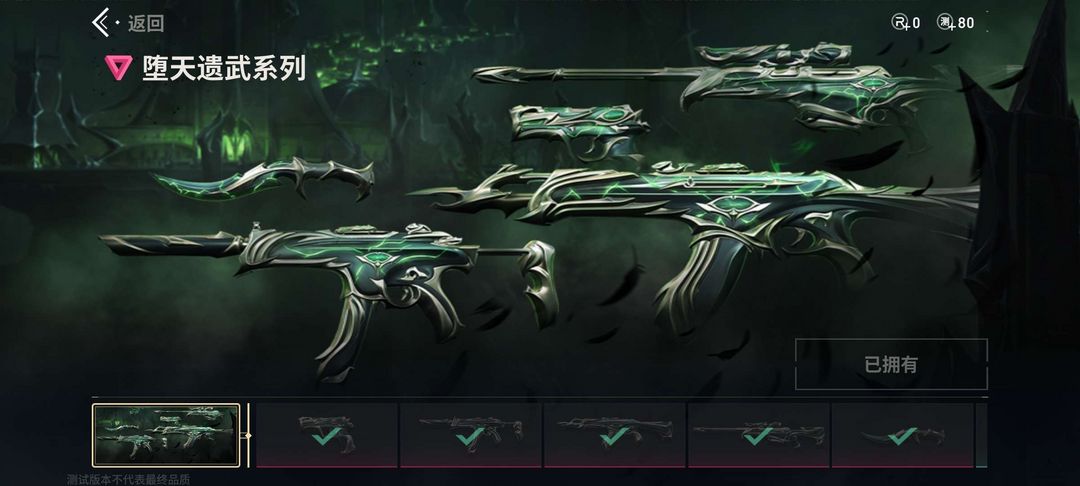Tap the 测 test currency top-up icon
The height and width of the screenshot is (486, 1080).
tap(946, 22)
